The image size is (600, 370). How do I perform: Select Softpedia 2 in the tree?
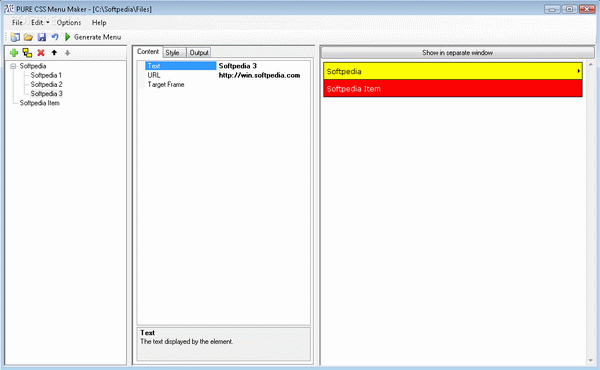[x=46, y=85]
